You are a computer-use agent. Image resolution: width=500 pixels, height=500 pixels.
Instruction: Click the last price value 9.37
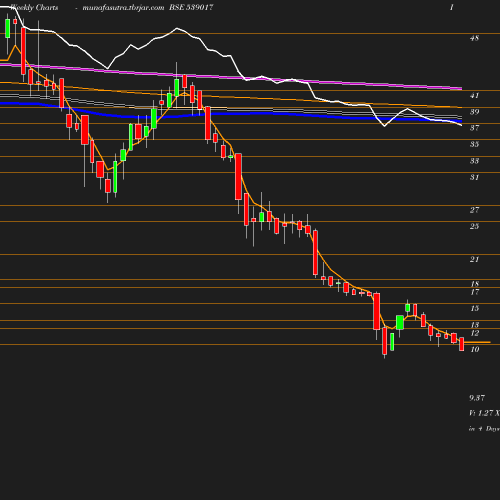pos(477,398)
